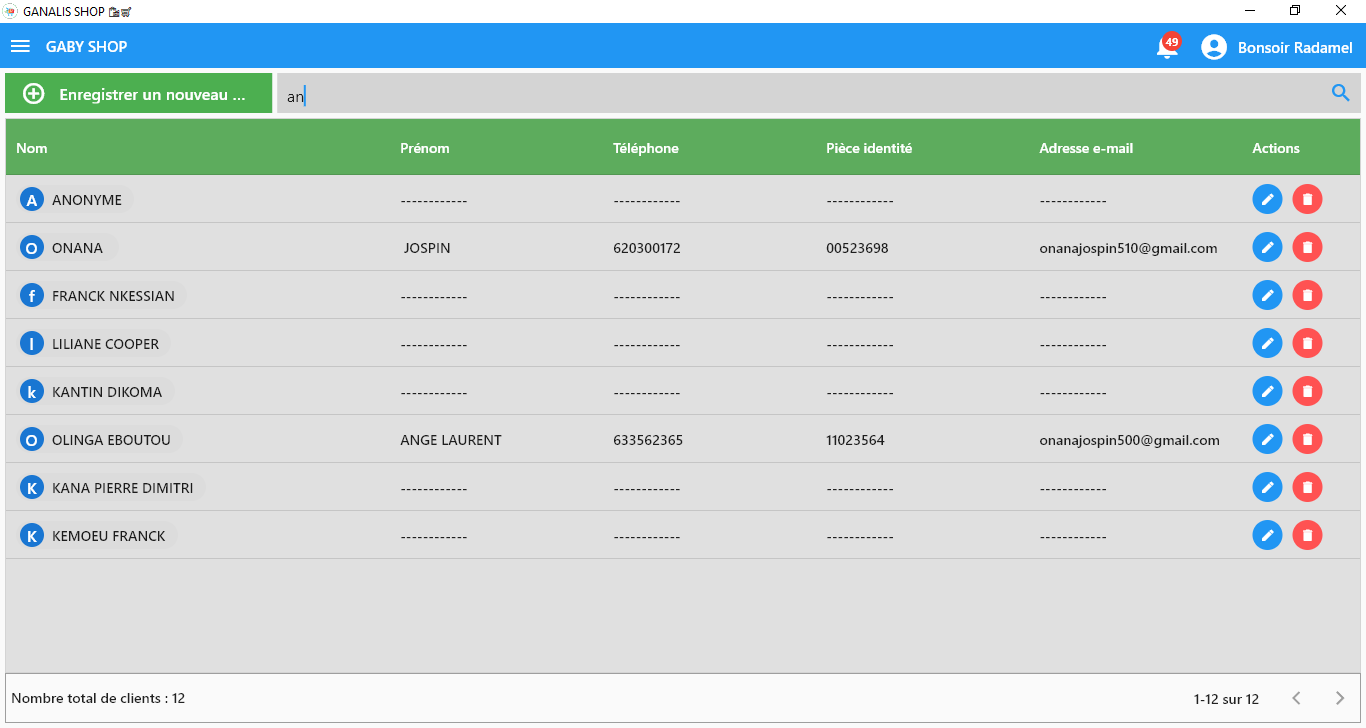This screenshot has width=1366, height=728.
Task: Select the LILIANE COOPER name chip
Action: click(94, 344)
